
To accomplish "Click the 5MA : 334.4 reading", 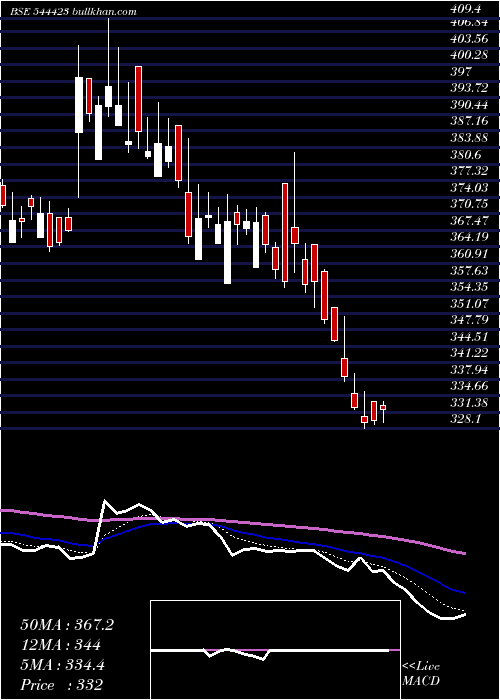I will [63, 665].
